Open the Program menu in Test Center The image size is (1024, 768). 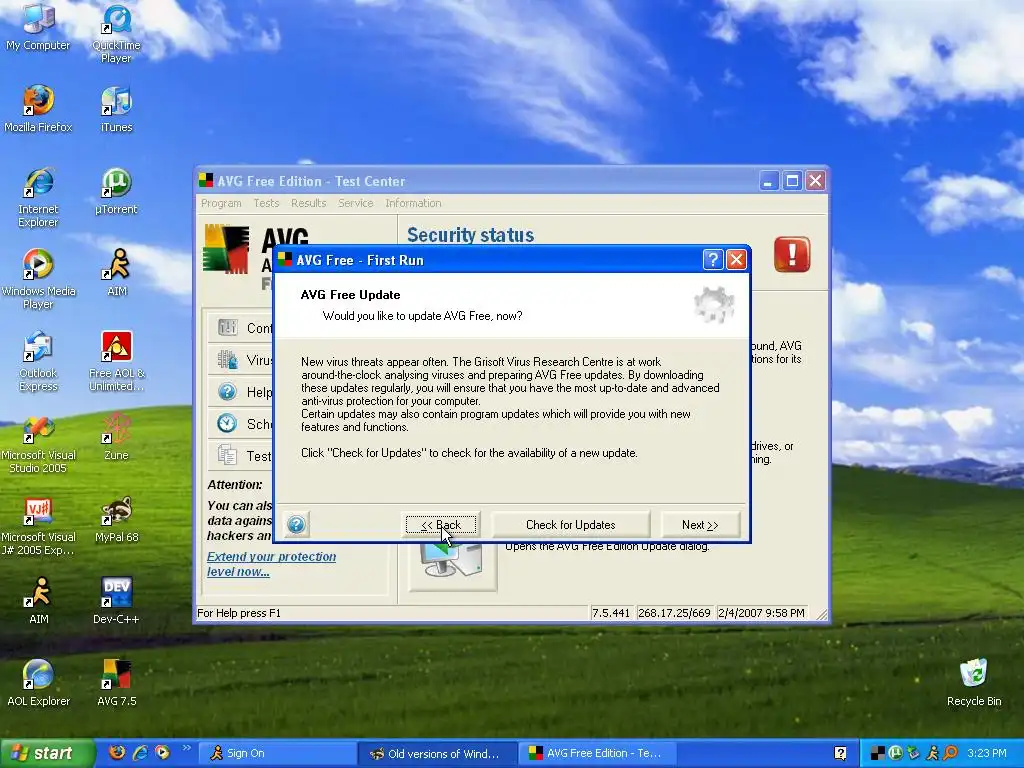(x=221, y=203)
